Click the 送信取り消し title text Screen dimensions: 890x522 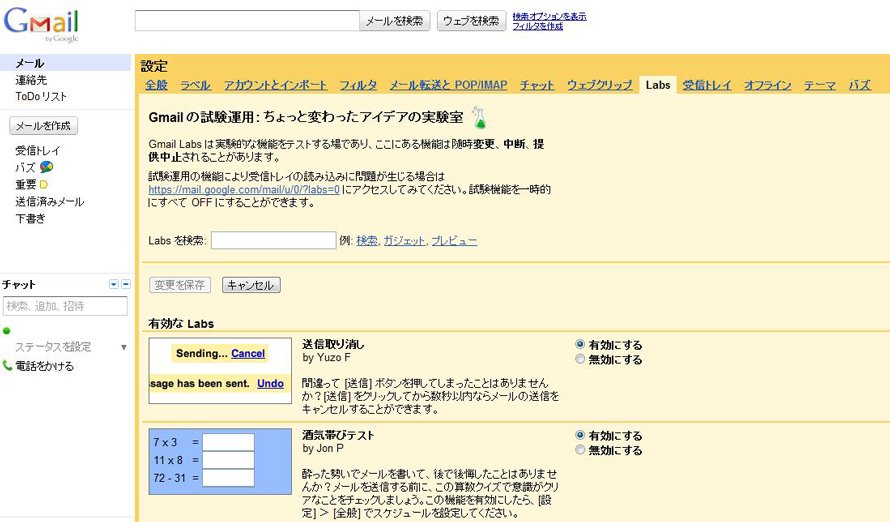tap(333, 344)
